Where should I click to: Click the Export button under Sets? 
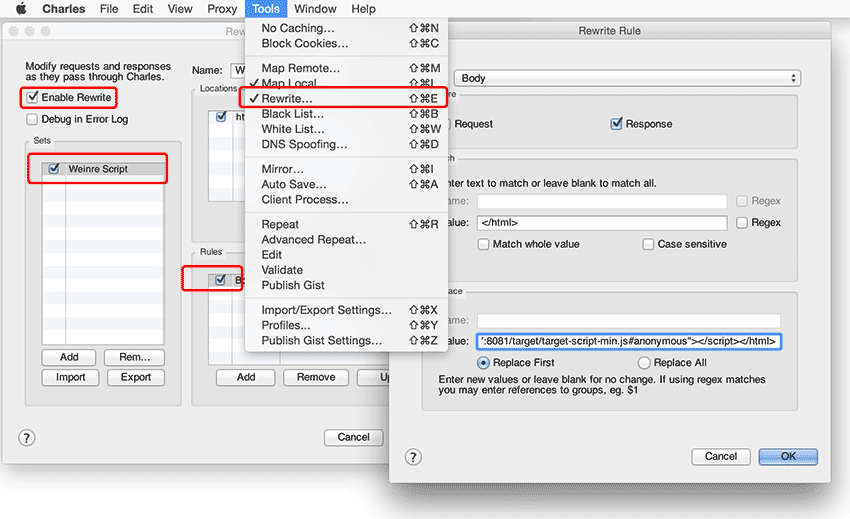click(136, 377)
